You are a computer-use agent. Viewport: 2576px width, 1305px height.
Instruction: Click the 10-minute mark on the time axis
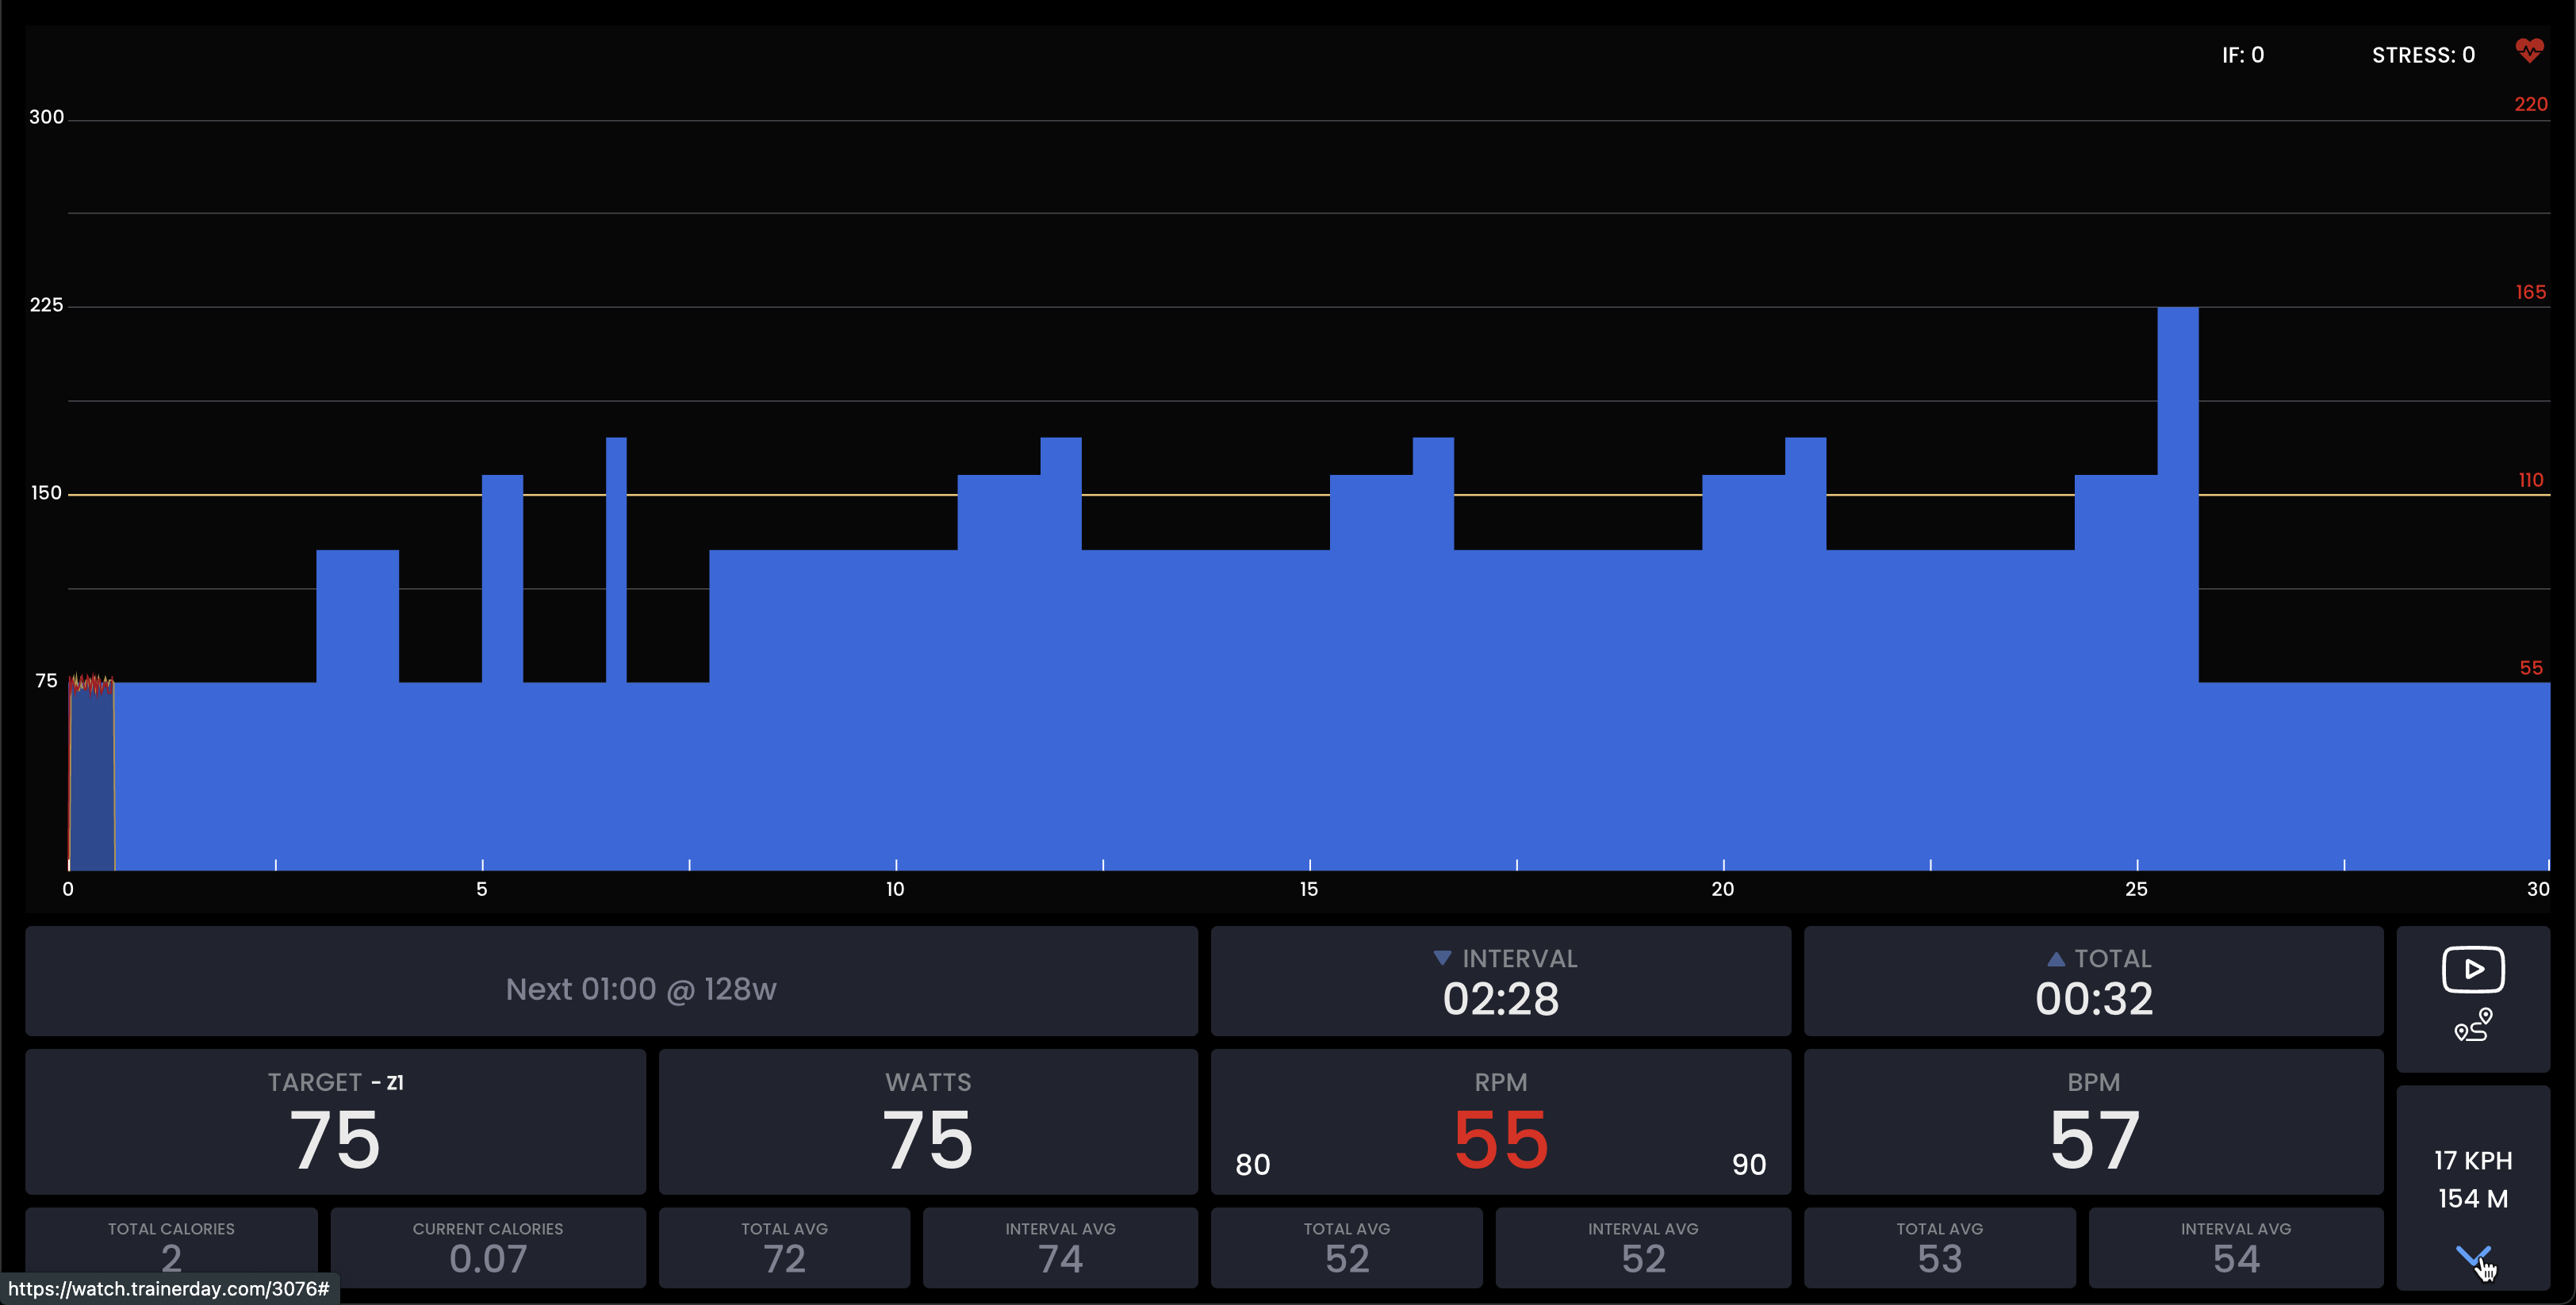[895, 889]
